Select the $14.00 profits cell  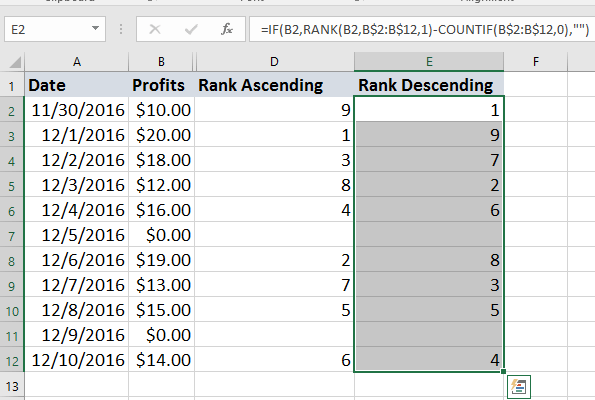pyautogui.click(x=162, y=360)
